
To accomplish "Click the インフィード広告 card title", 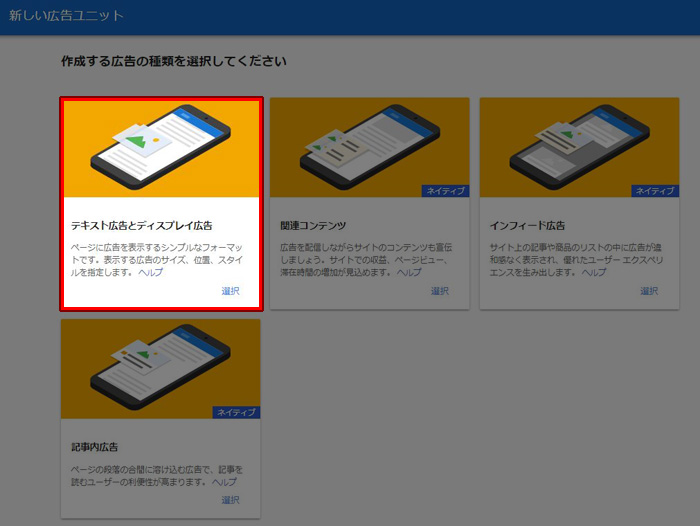I will [x=527, y=226].
